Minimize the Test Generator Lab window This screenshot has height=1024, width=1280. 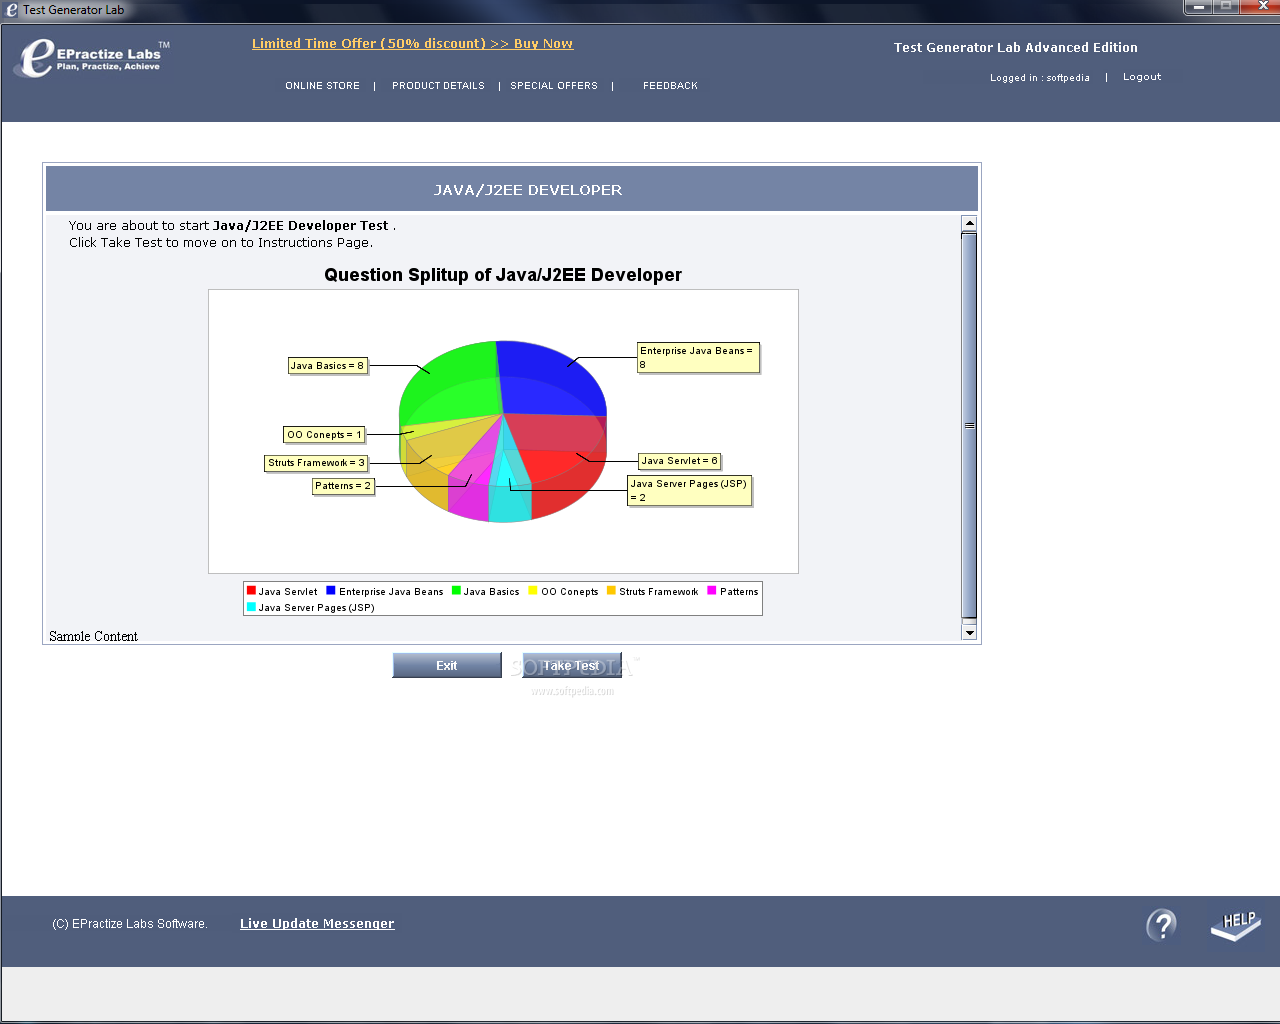tap(1198, 7)
